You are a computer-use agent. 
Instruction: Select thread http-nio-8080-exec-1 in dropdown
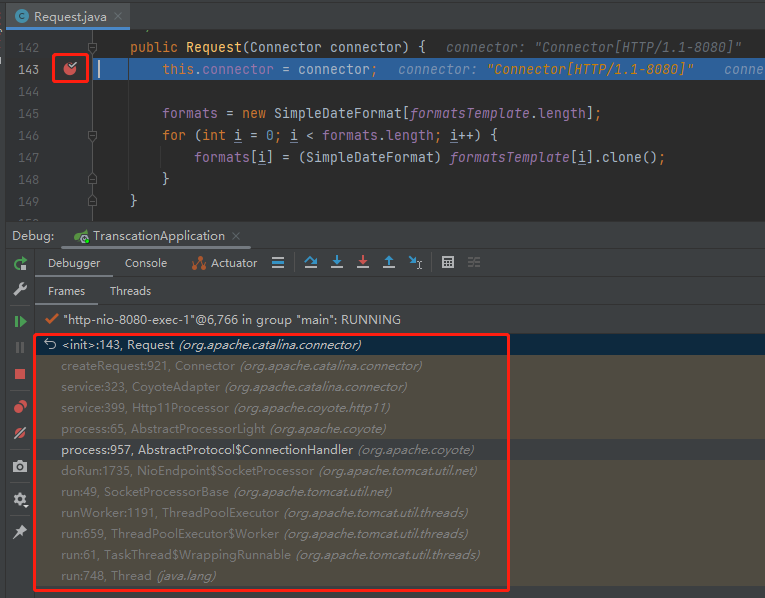[231, 319]
